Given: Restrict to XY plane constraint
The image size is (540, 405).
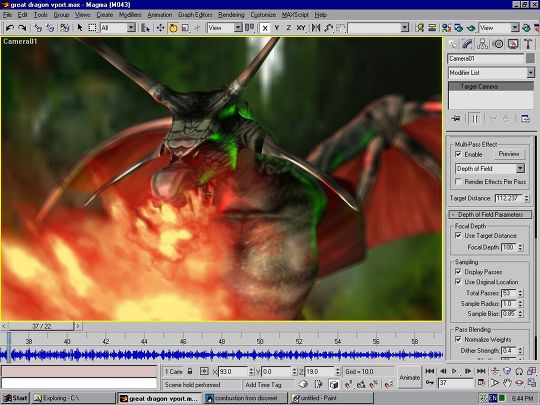Looking at the screenshot, I should 301,28.
